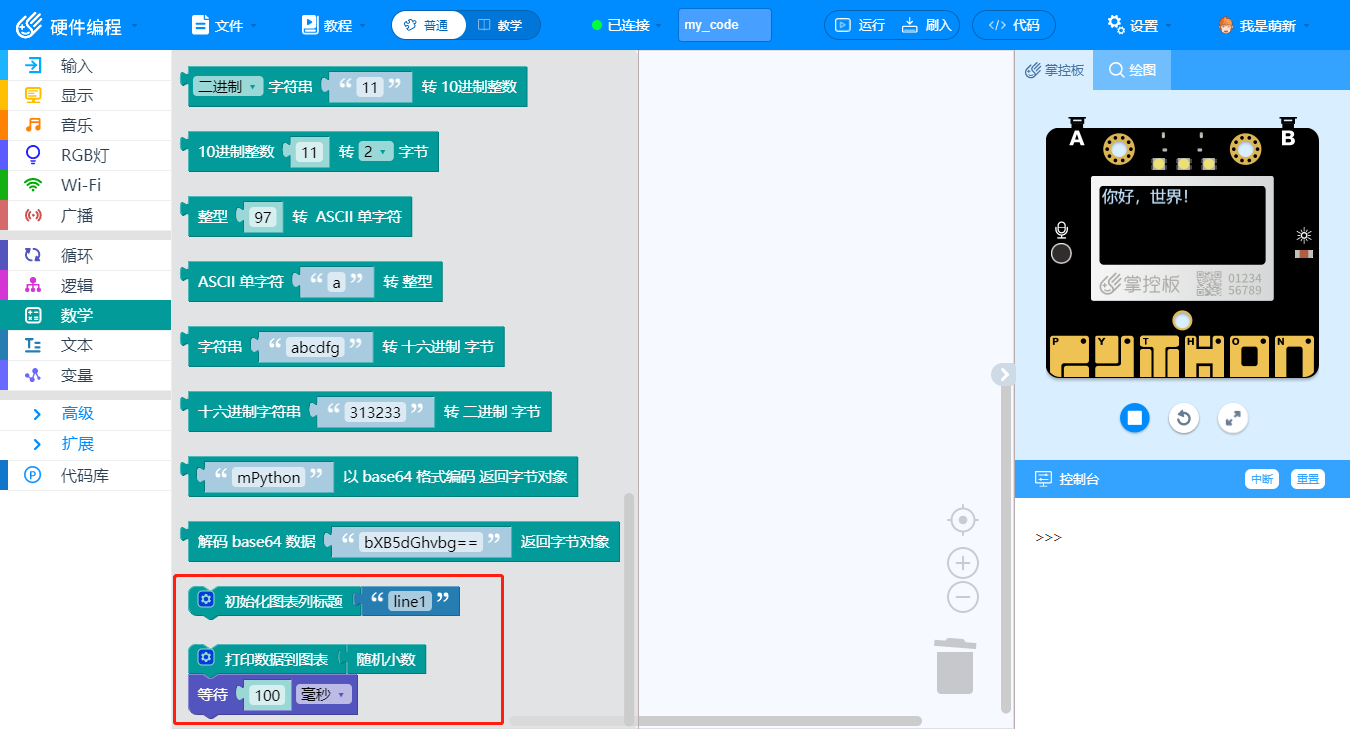The height and width of the screenshot is (729, 1350).
Task: Click the console >>> prompt area
Action: (1049, 538)
